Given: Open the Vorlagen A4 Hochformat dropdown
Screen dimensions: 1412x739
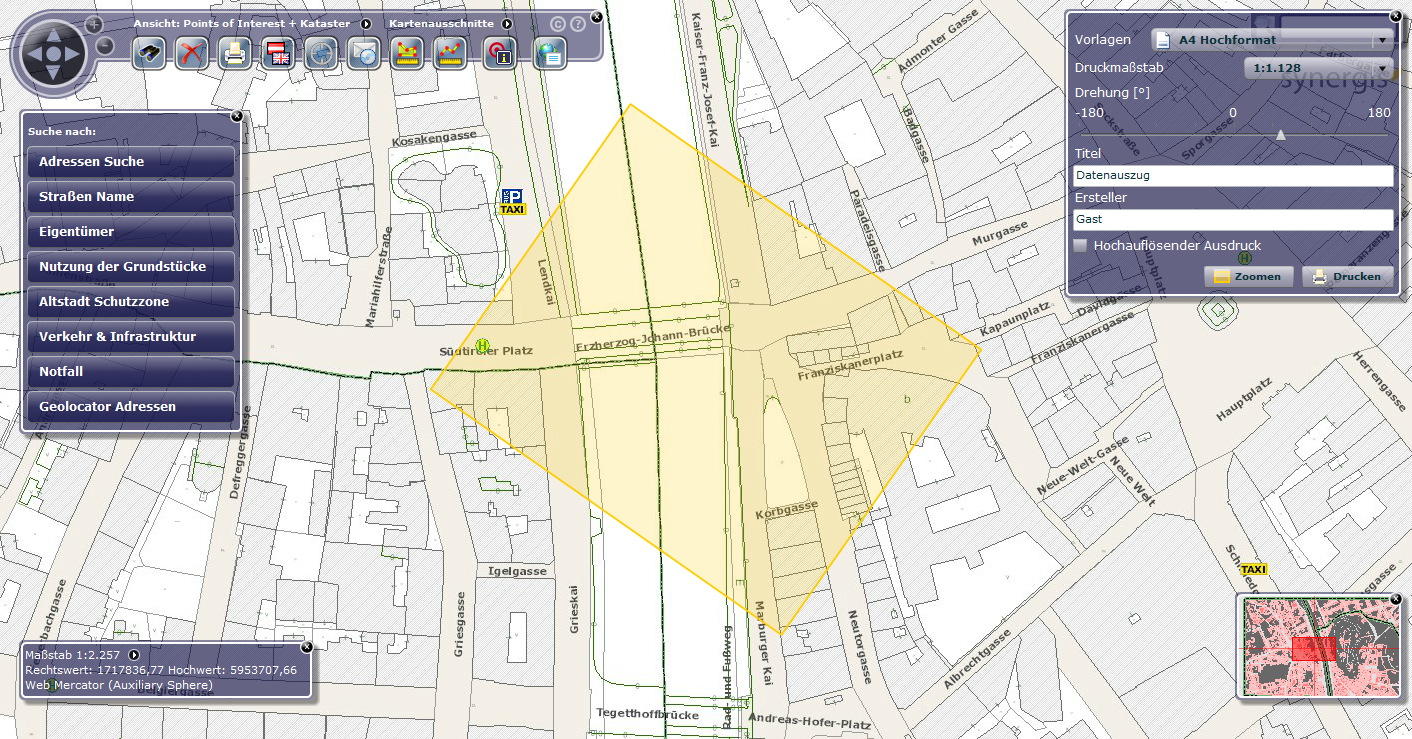Looking at the screenshot, I should point(1272,40).
